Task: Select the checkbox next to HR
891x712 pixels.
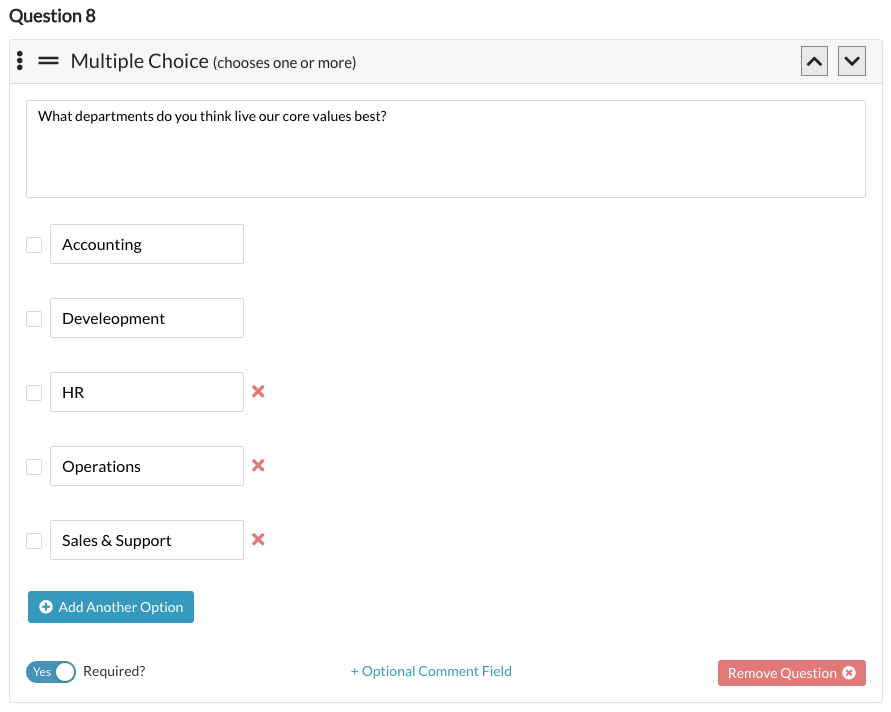Action: [x=33, y=391]
